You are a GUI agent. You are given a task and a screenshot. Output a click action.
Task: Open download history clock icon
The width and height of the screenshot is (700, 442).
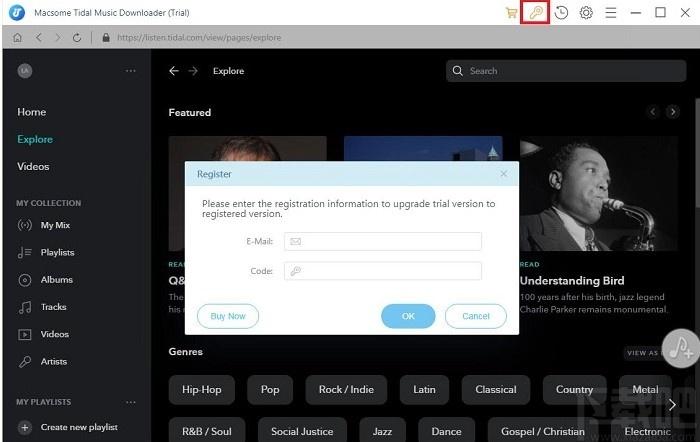click(561, 13)
